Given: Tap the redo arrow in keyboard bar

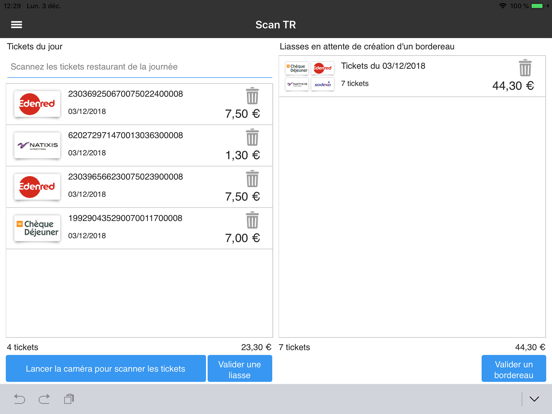Looking at the screenshot, I should tap(44, 399).
